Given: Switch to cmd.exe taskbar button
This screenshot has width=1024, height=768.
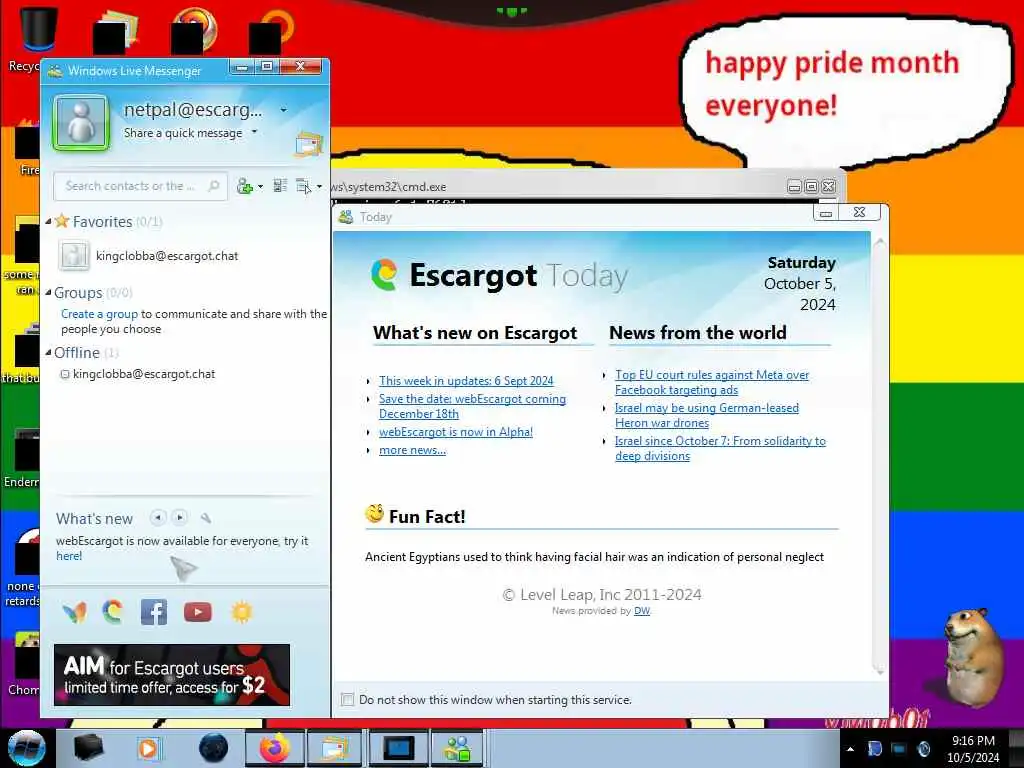Looking at the screenshot, I should click(398, 748).
